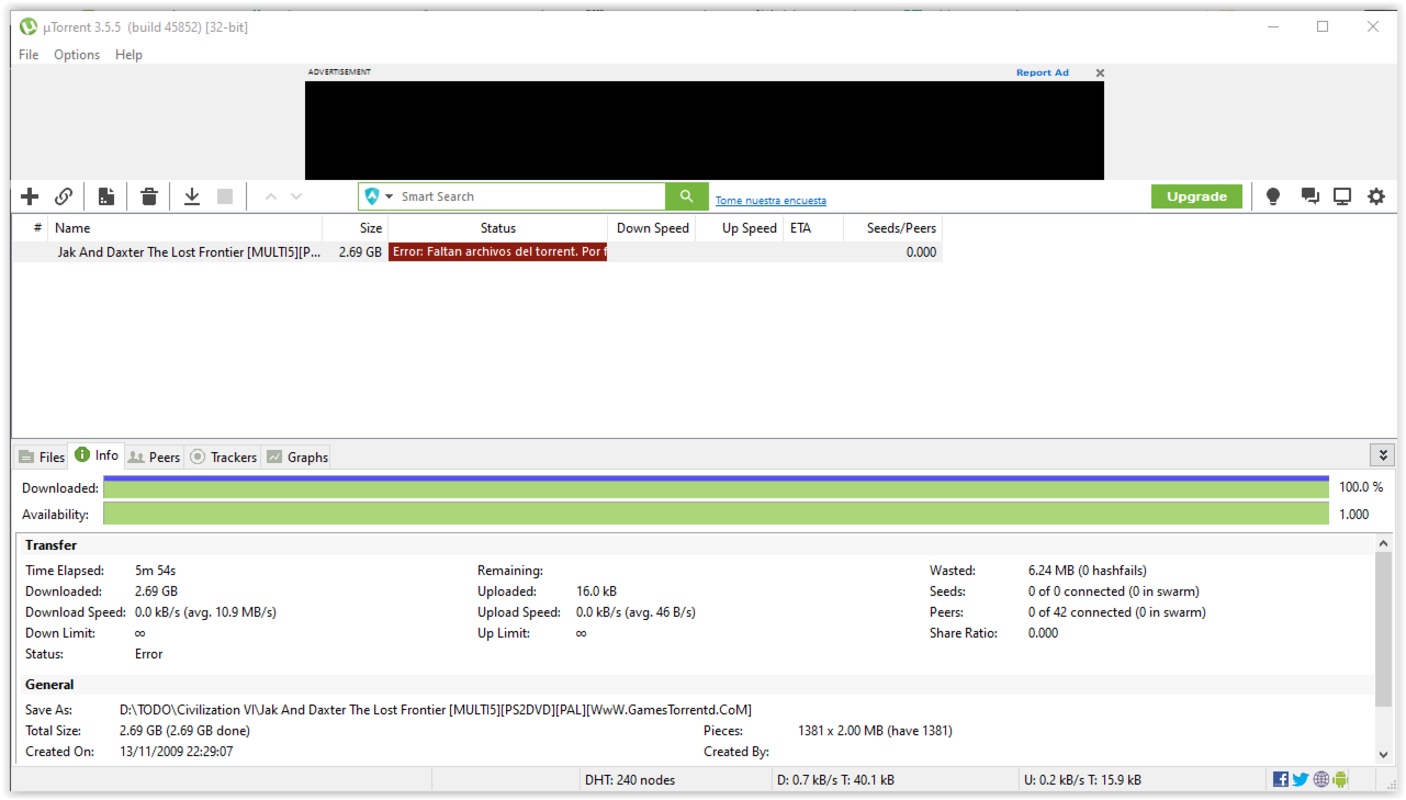Click the remote monitor icon in toolbar
This screenshot has height=800, width=1406.
coord(1342,197)
